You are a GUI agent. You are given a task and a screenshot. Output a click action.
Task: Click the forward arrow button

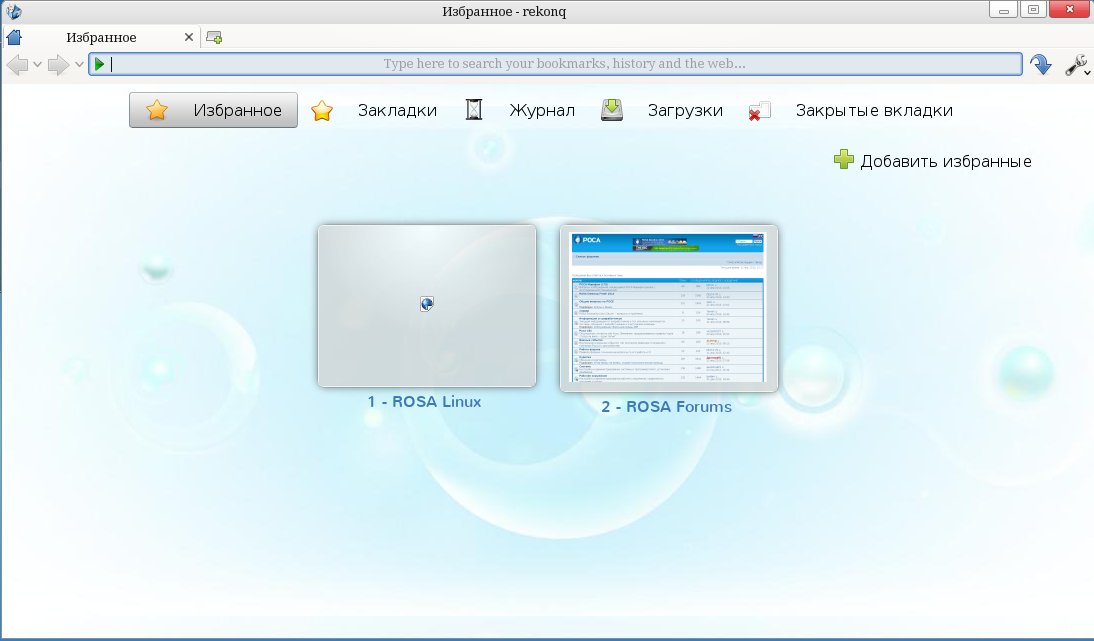[59, 65]
